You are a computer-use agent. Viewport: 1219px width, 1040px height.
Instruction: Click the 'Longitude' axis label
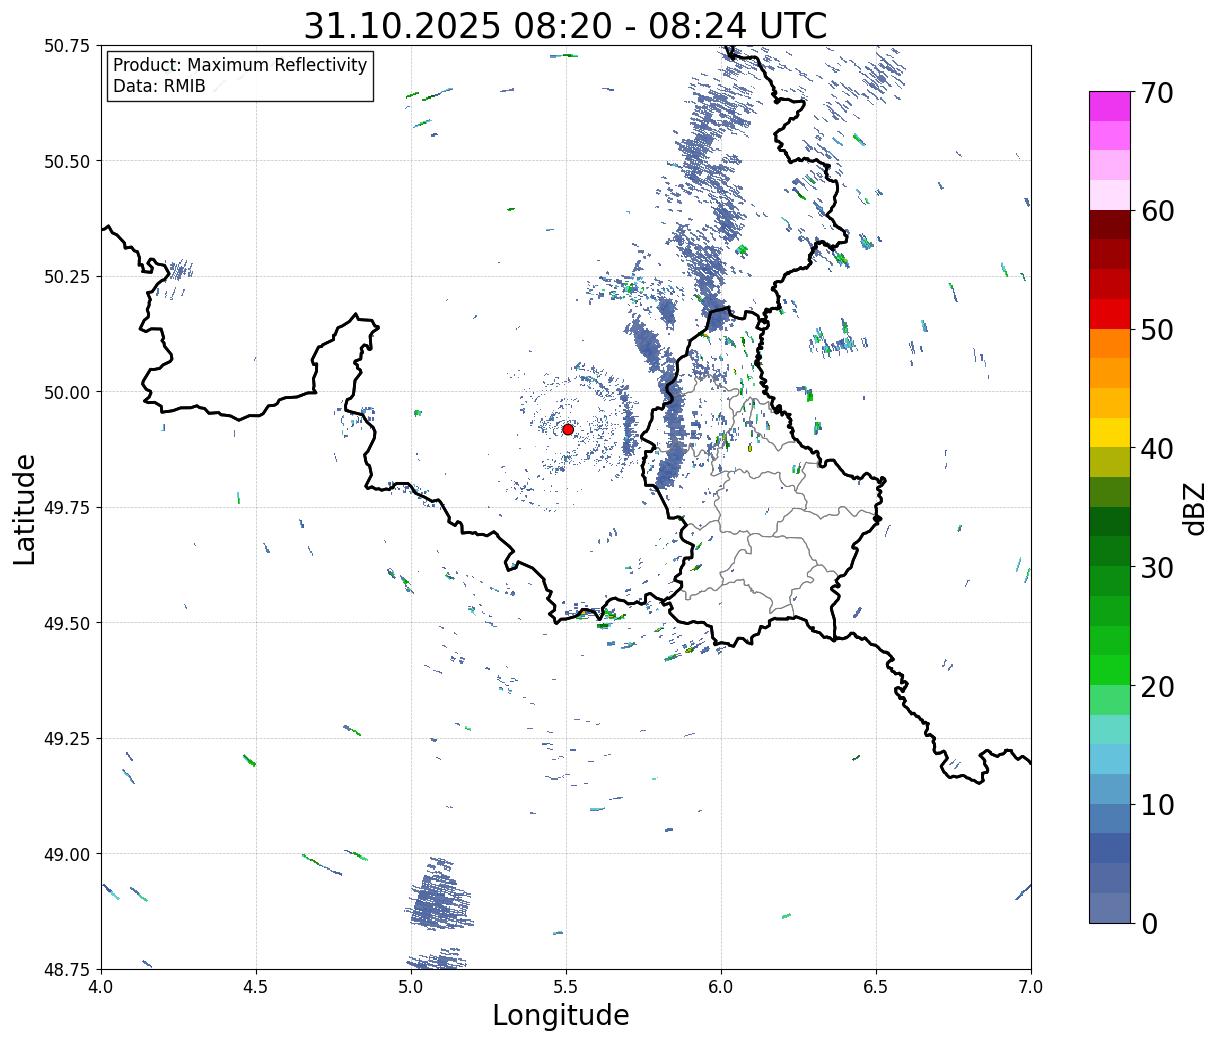[x=561, y=1015]
